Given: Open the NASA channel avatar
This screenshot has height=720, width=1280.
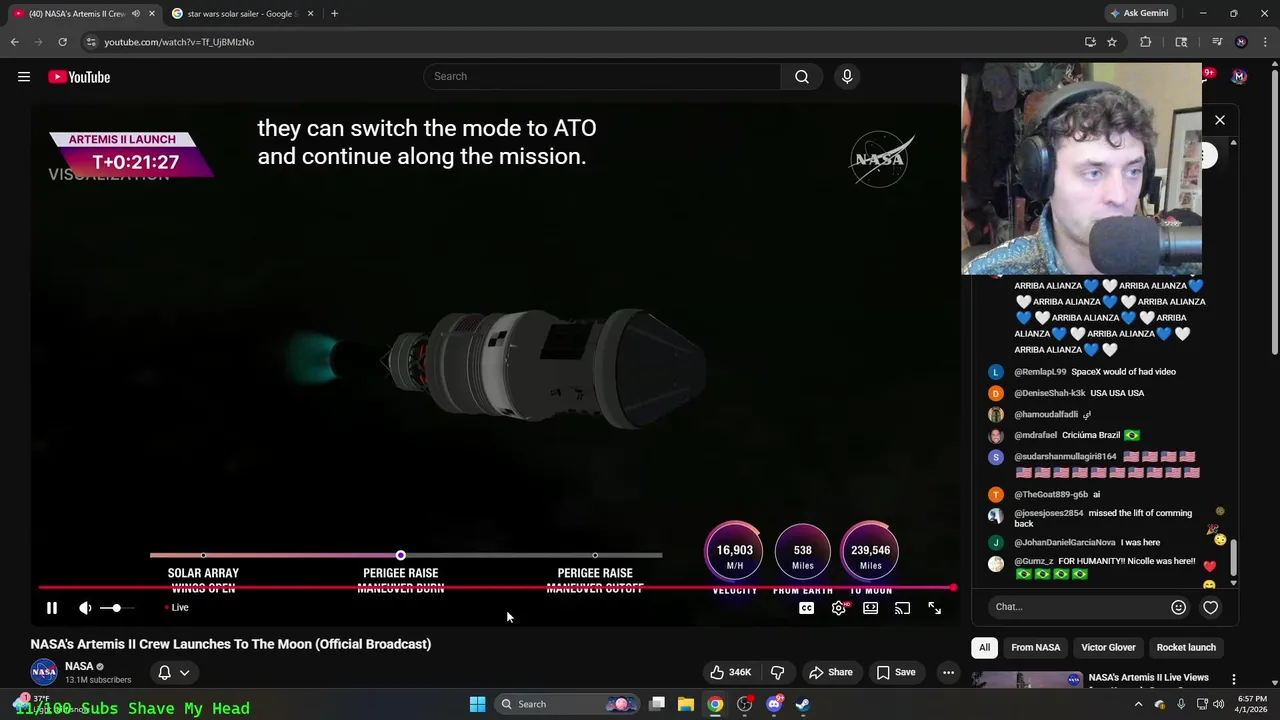Looking at the screenshot, I should (x=44, y=672).
